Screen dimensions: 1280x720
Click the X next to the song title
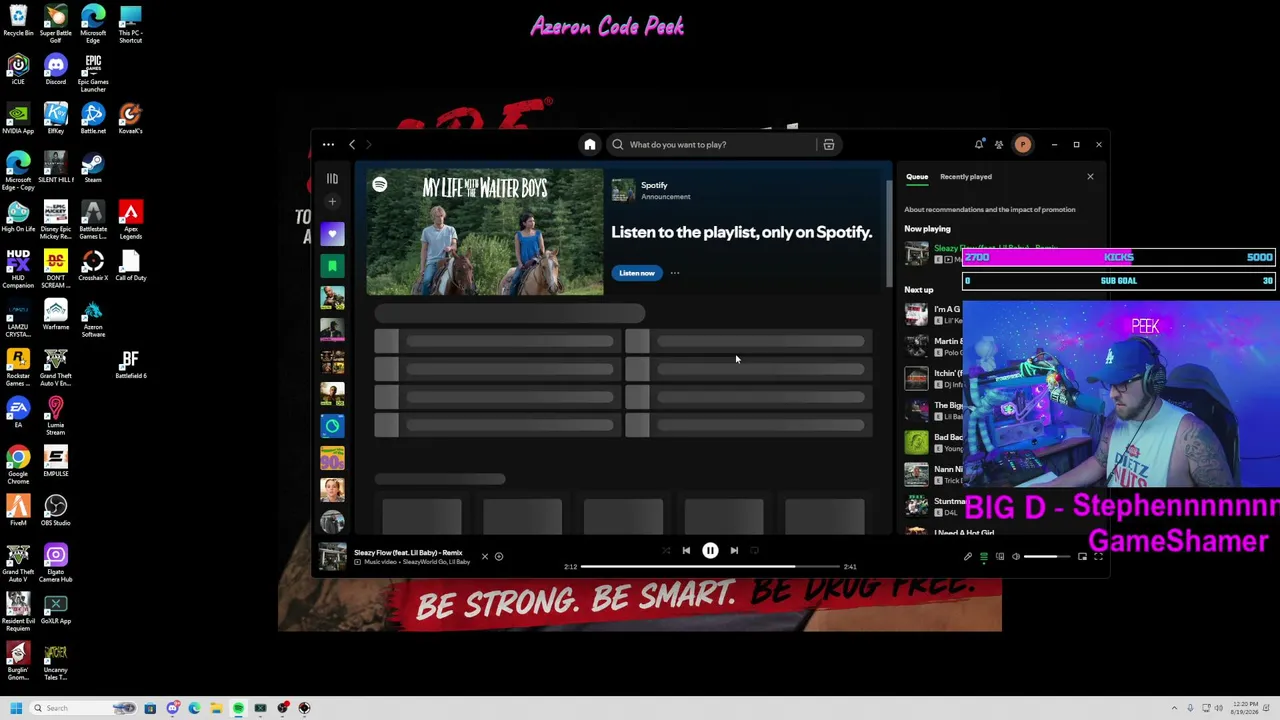[485, 557]
